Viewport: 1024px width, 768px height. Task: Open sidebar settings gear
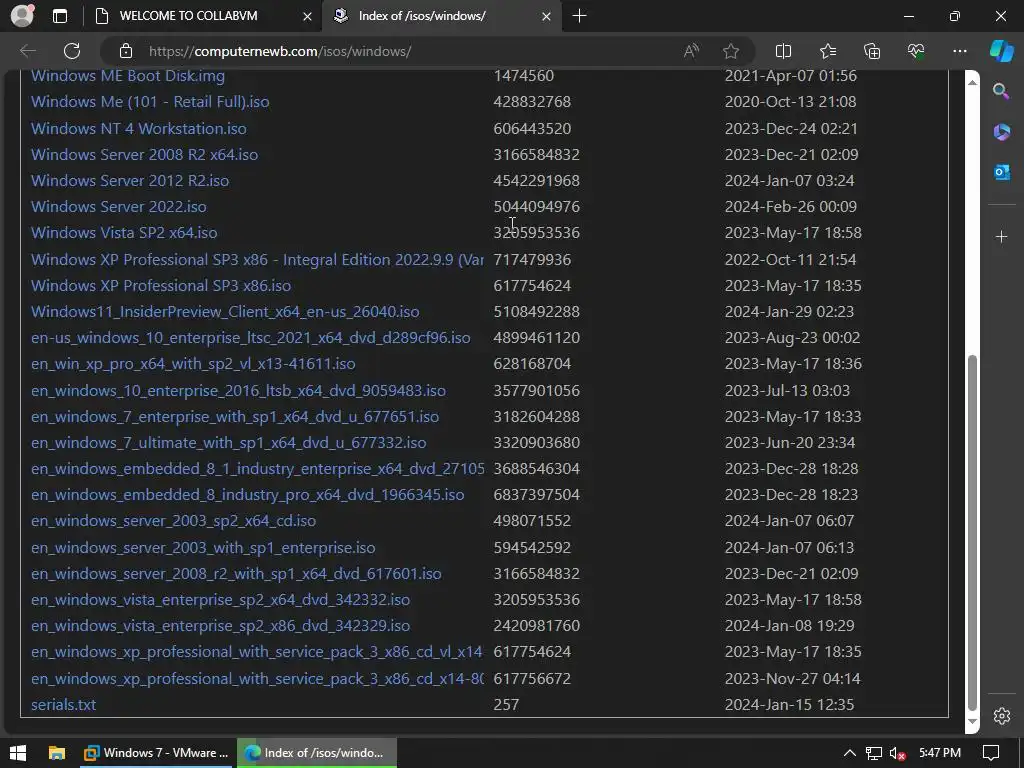[1001, 716]
